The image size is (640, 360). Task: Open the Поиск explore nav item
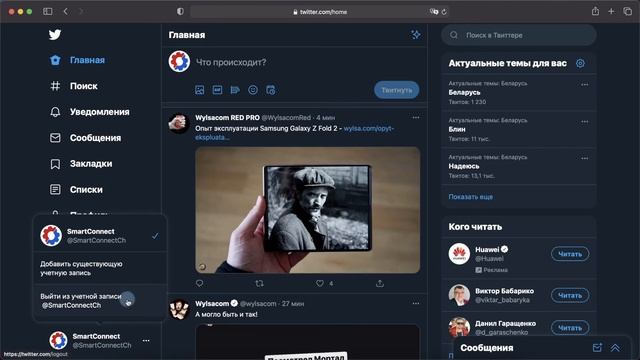click(74, 86)
